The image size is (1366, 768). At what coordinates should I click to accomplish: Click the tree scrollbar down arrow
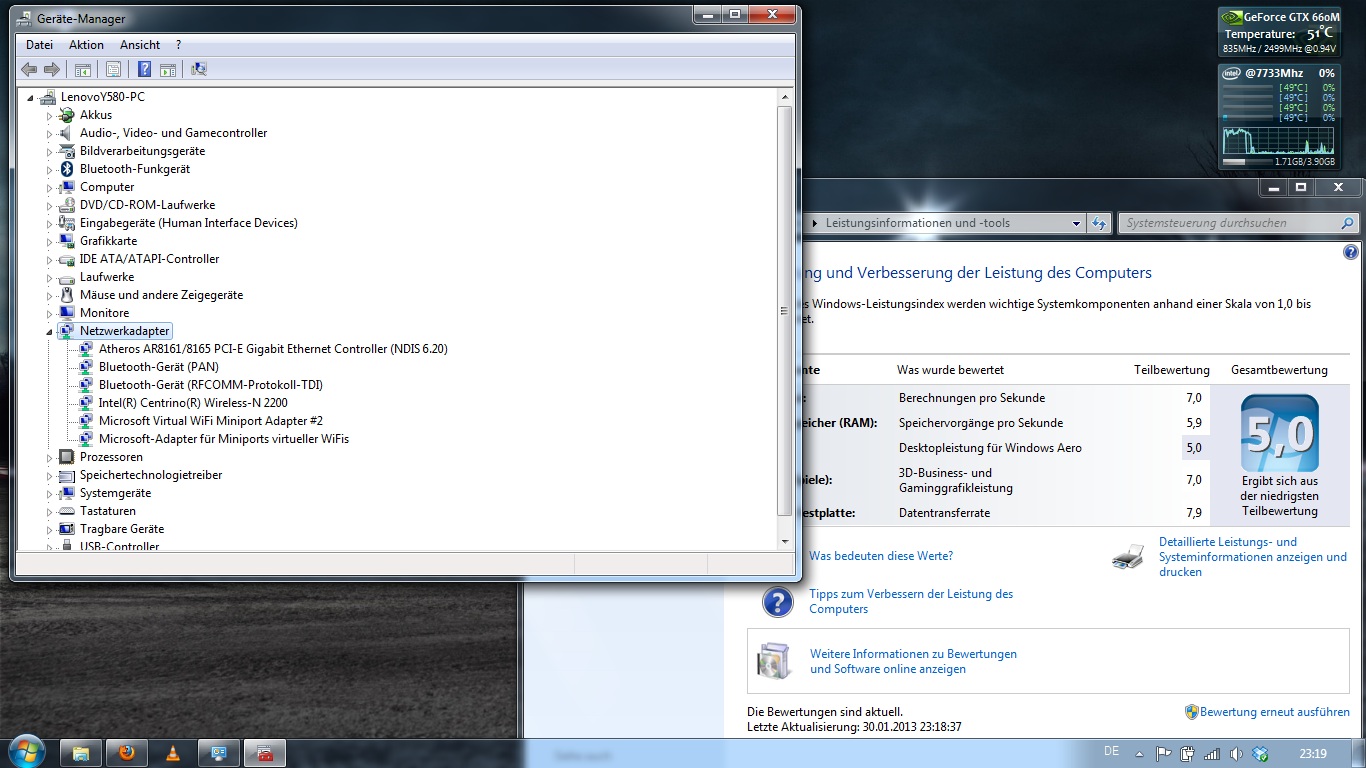785,541
